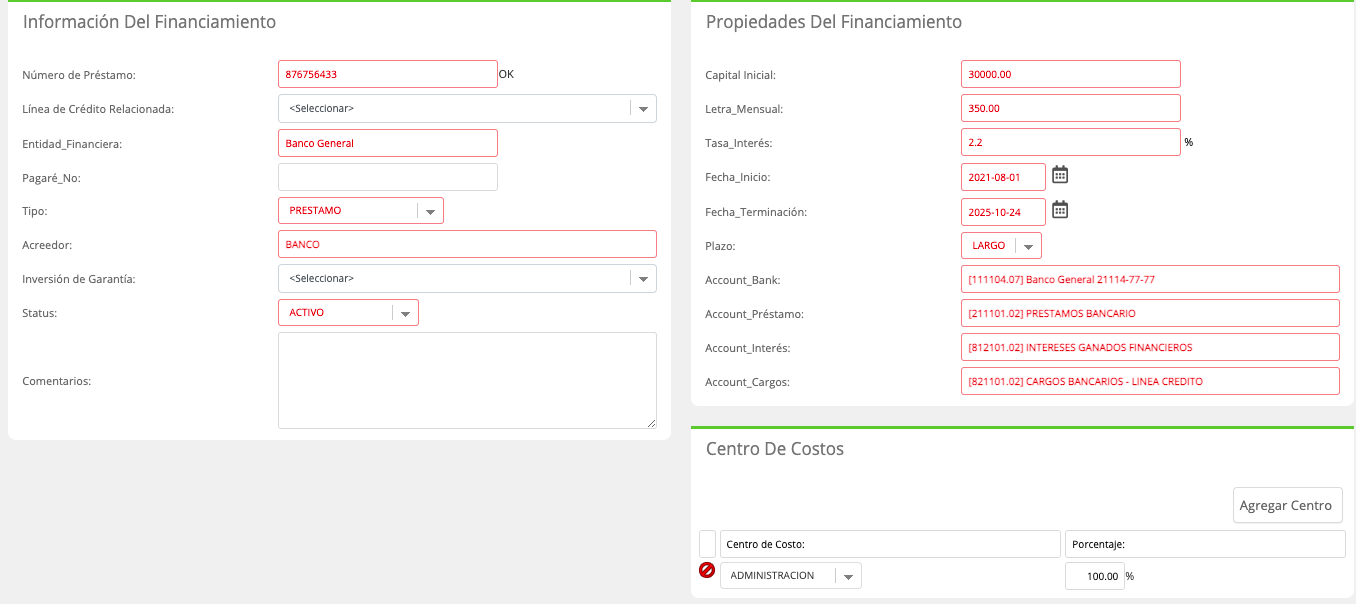Click into the Comentarios text area
This screenshot has width=1356, height=604.
467,381
